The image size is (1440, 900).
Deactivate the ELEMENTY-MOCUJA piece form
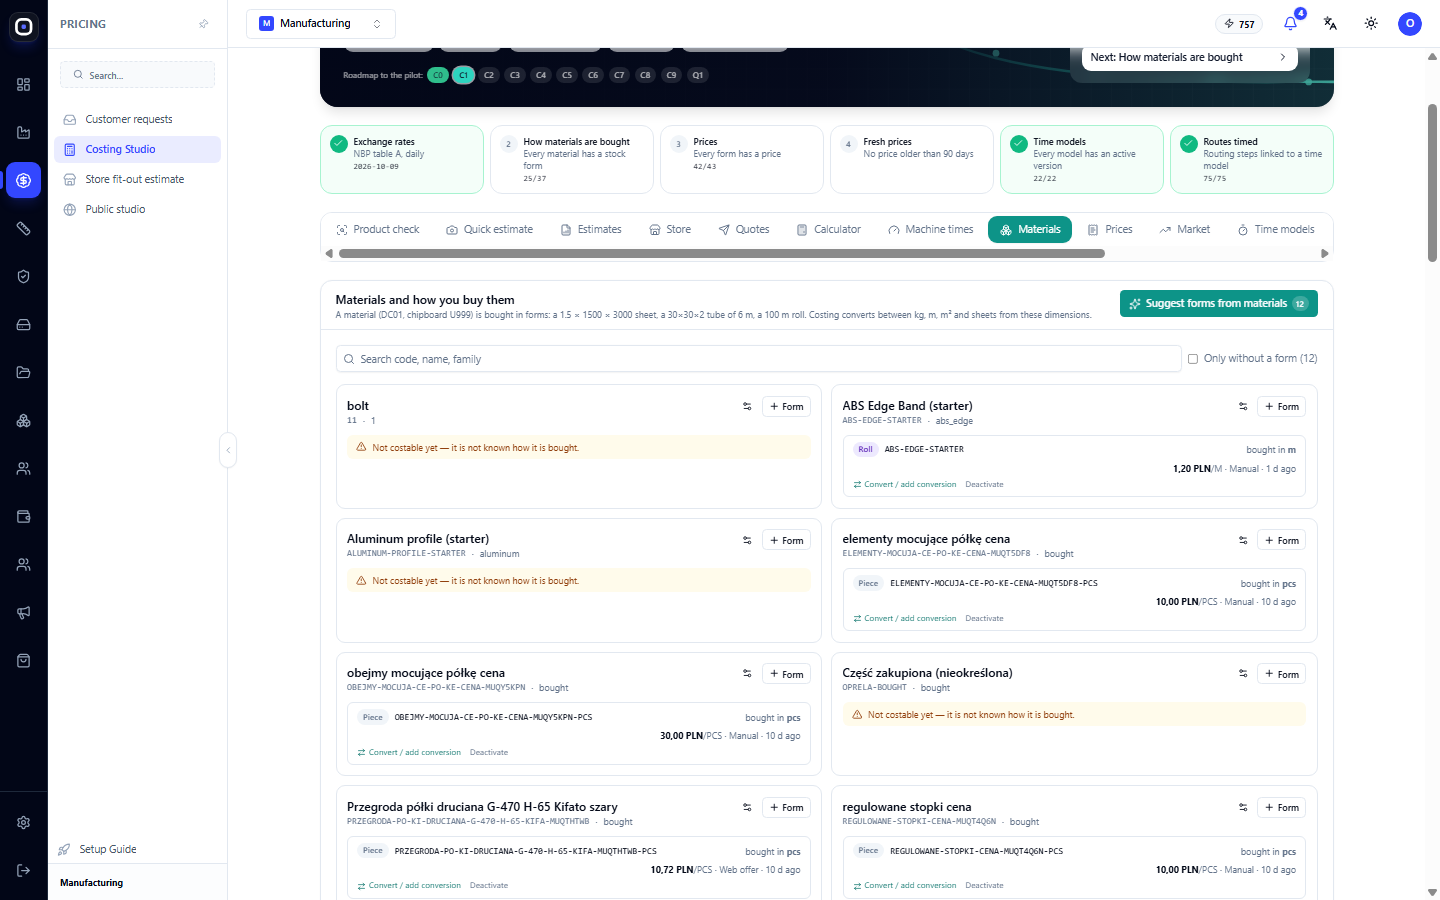(984, 618)
